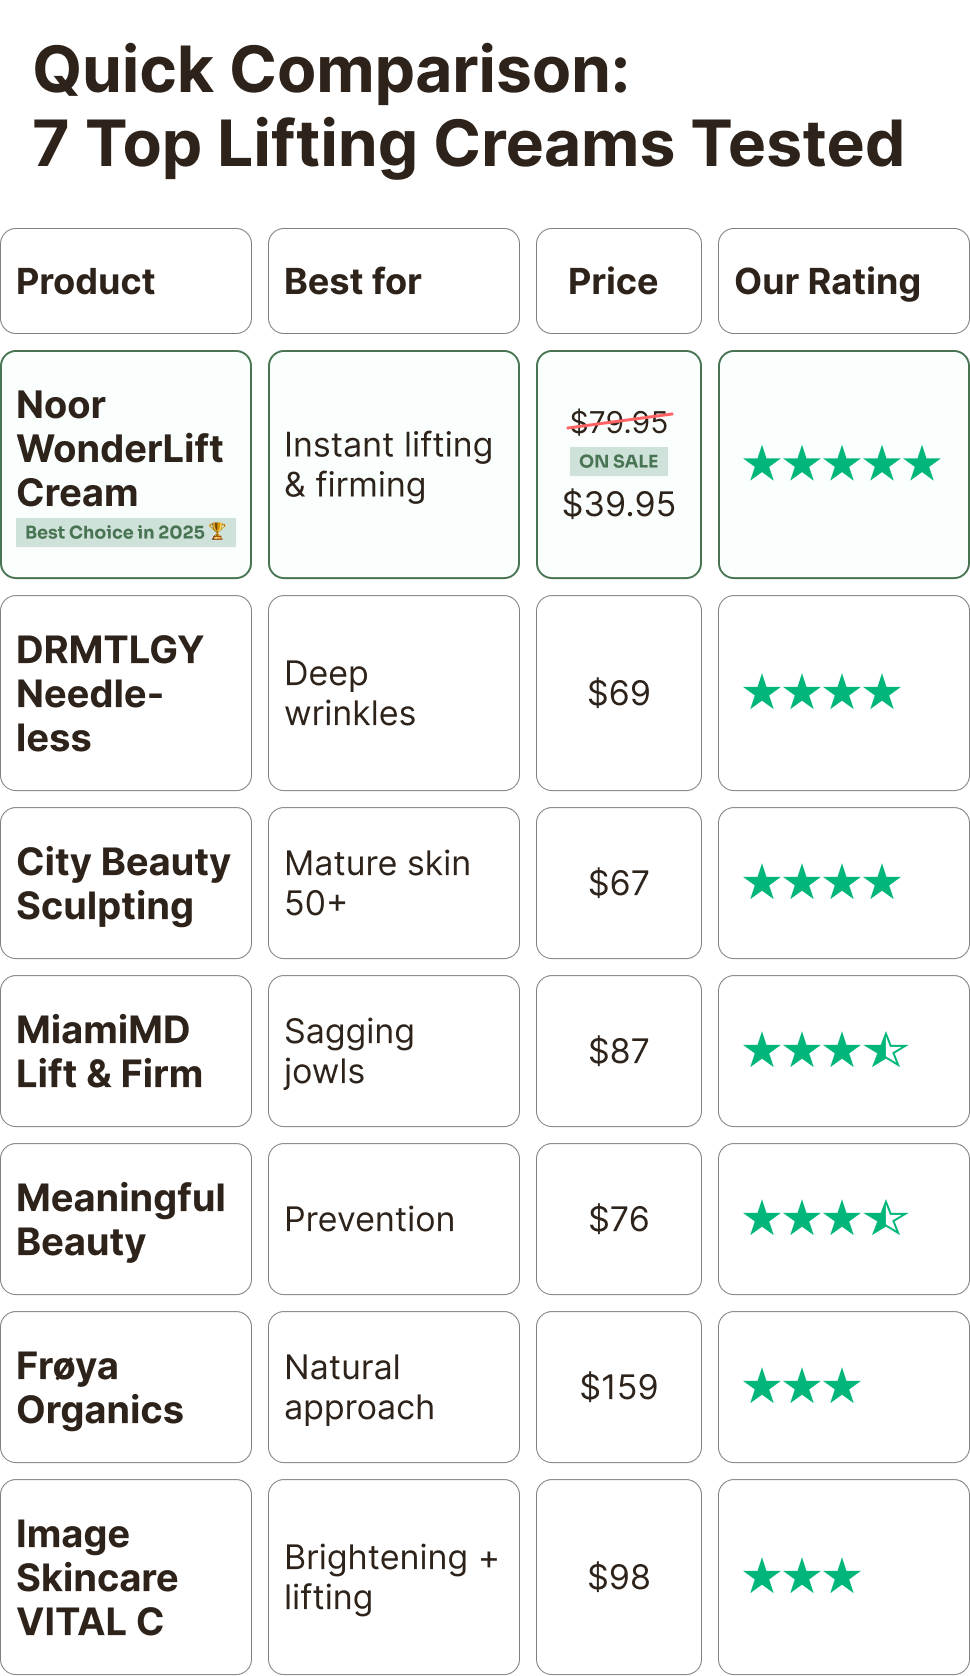Click City Beauty's four-star rating

(822, 883)
